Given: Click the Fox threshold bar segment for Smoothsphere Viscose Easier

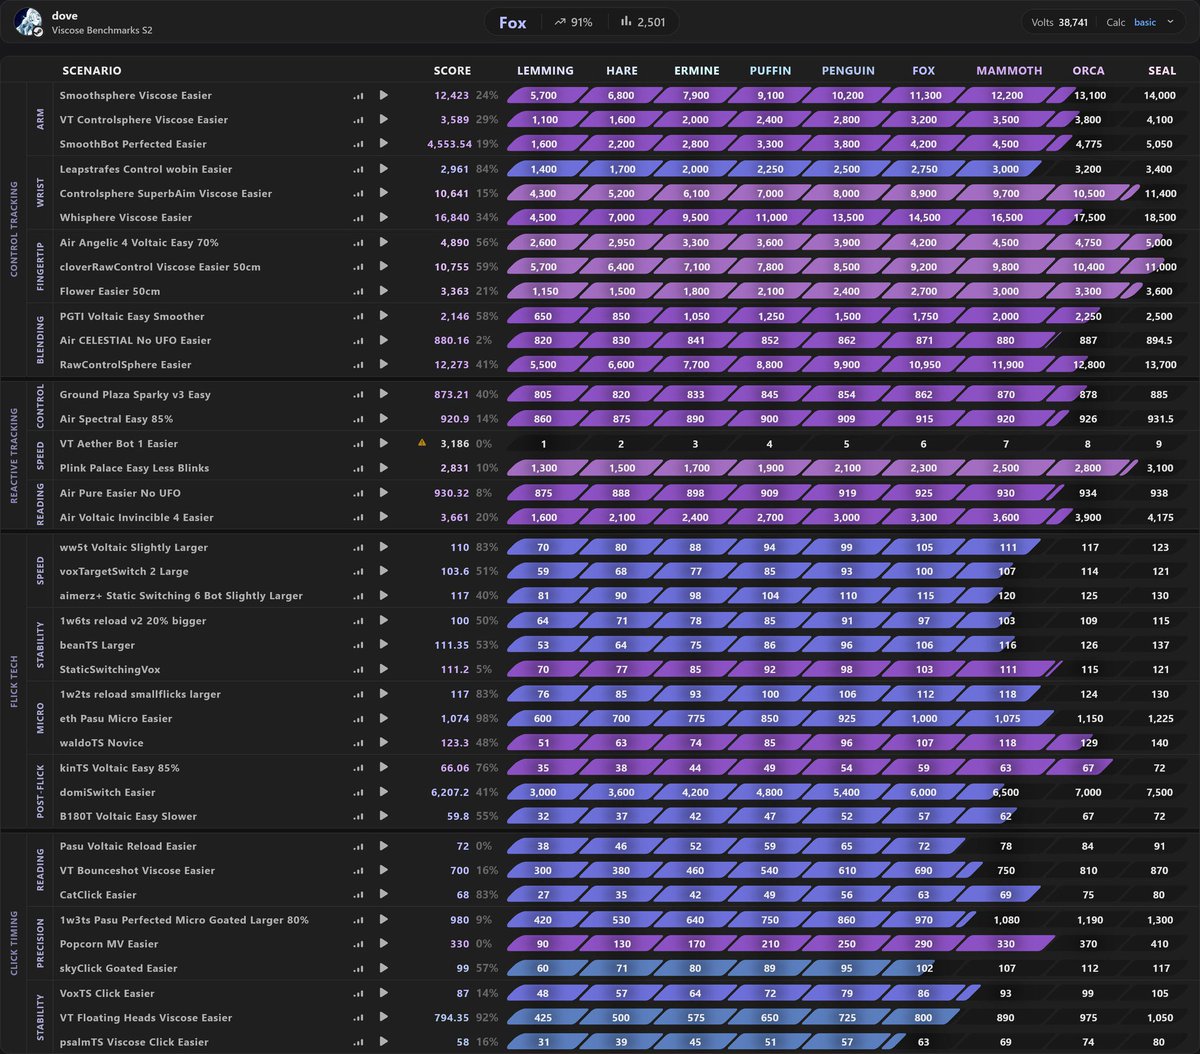Looking at the screenshot, I should click(923, 96).
